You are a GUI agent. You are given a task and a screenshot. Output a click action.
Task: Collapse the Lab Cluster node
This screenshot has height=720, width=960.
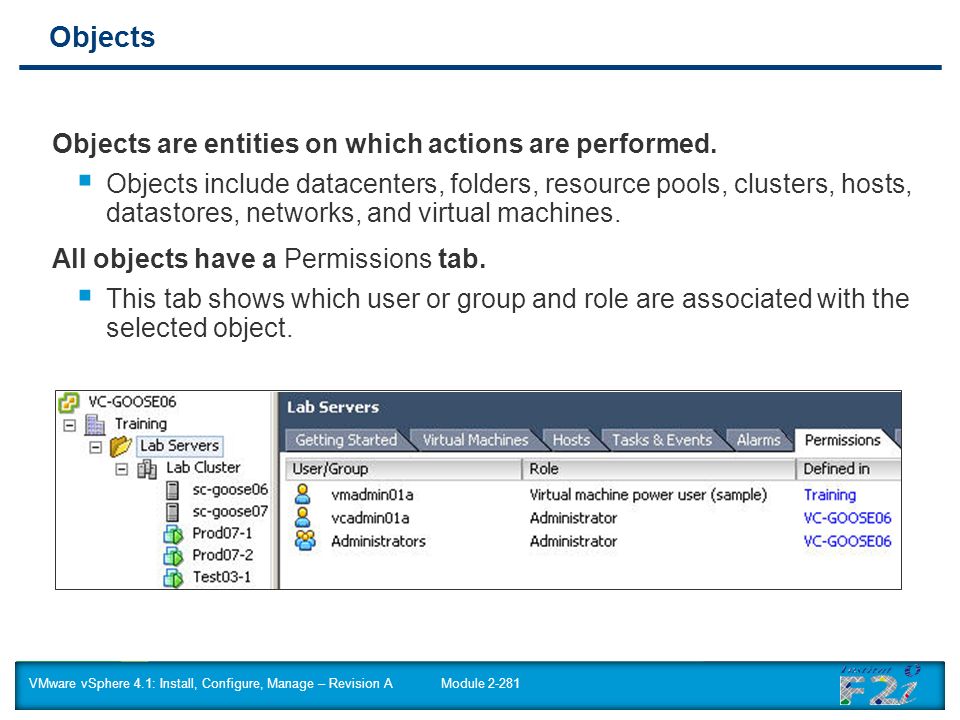[x=122, y=469]
